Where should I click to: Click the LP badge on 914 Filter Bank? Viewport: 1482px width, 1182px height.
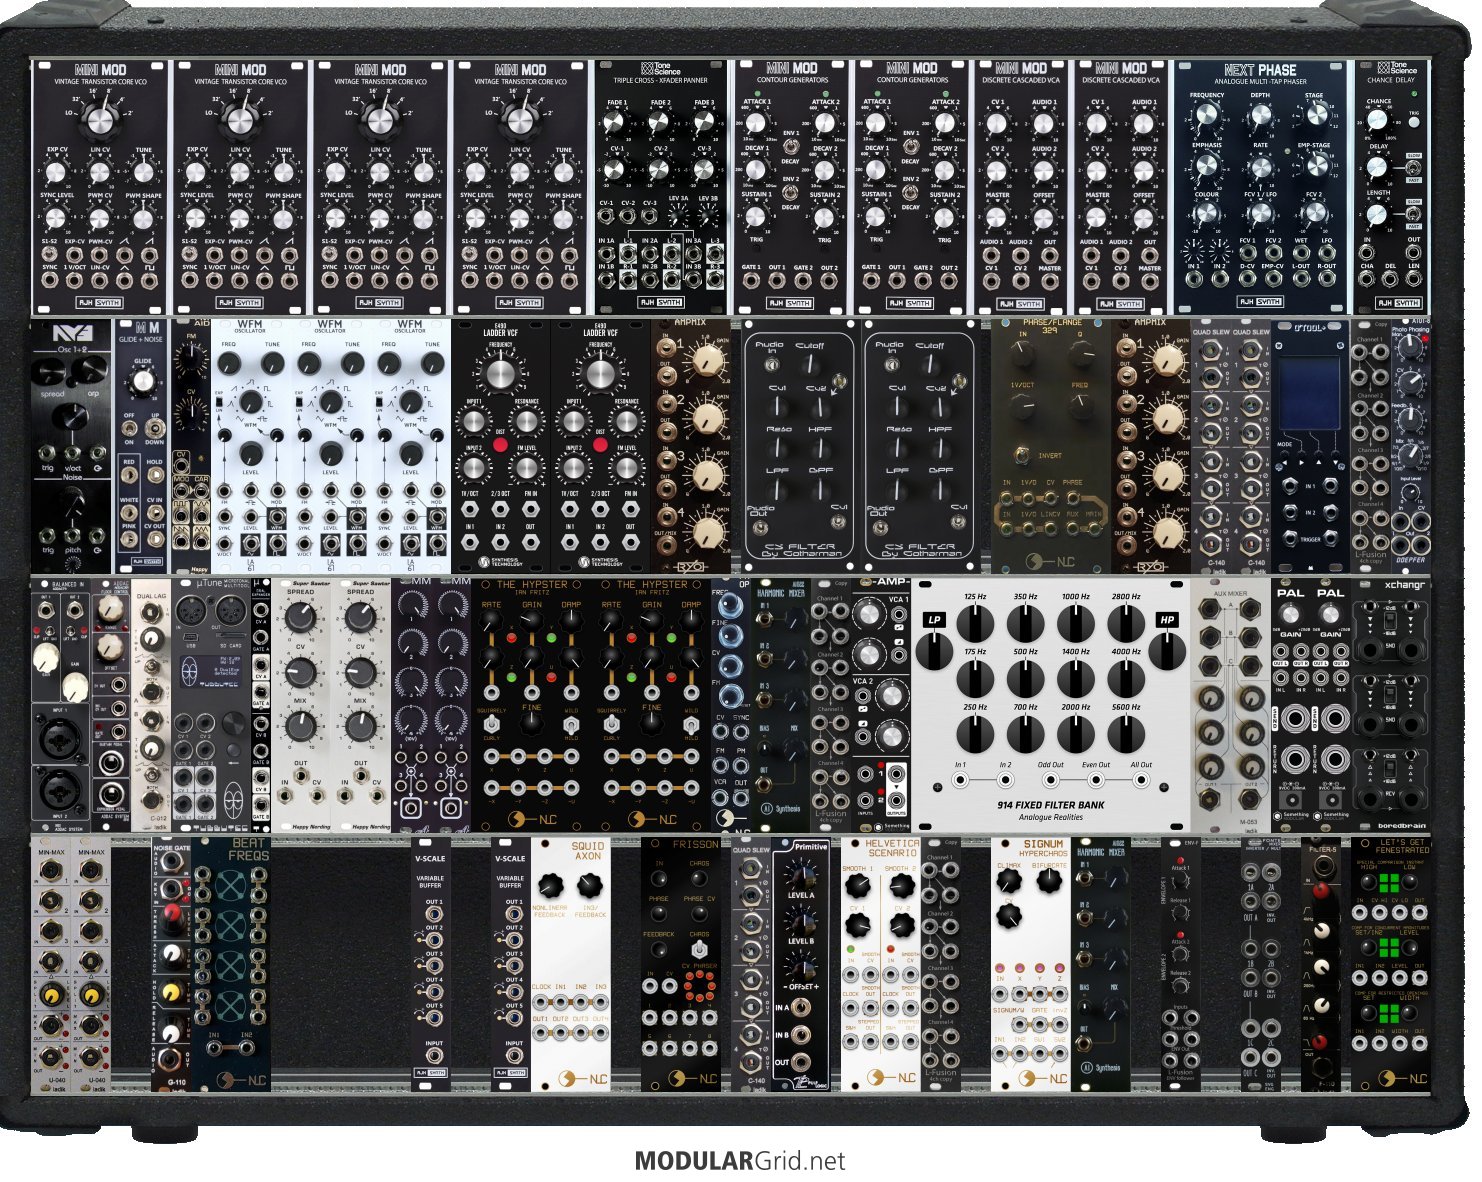pyautogui.click(x=934, y=620)
